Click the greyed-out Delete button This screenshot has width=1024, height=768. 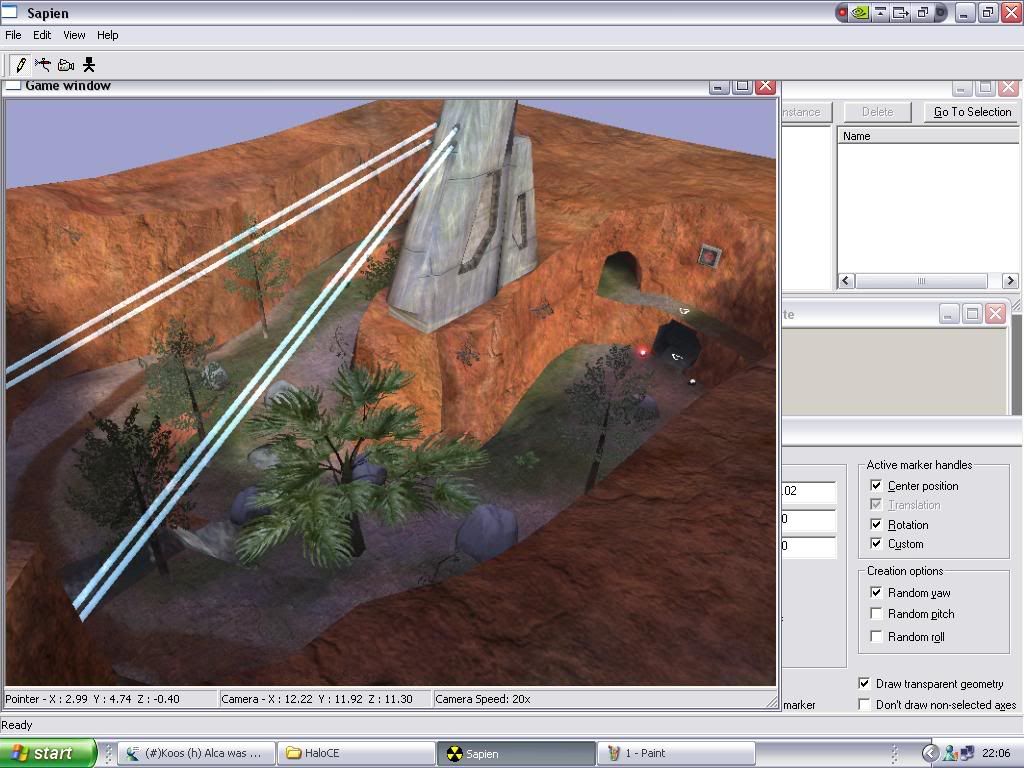tap(877, 112)
